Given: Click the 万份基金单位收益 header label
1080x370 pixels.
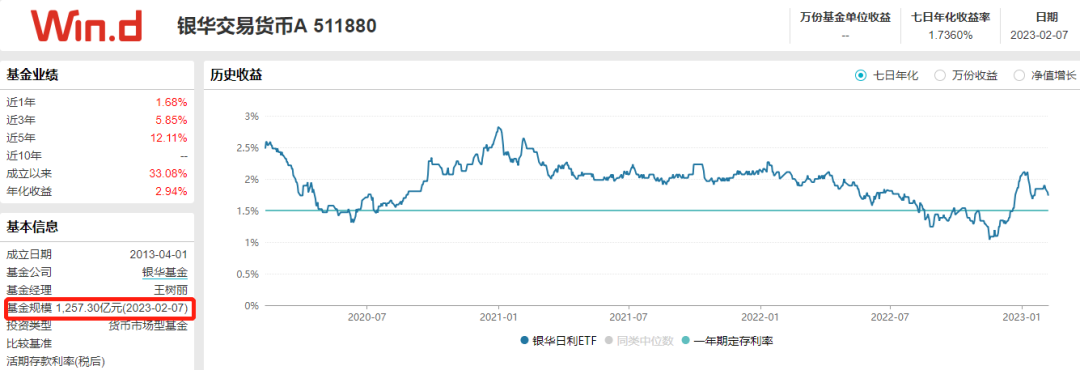Looking at the screenshot, I should 845,17.
